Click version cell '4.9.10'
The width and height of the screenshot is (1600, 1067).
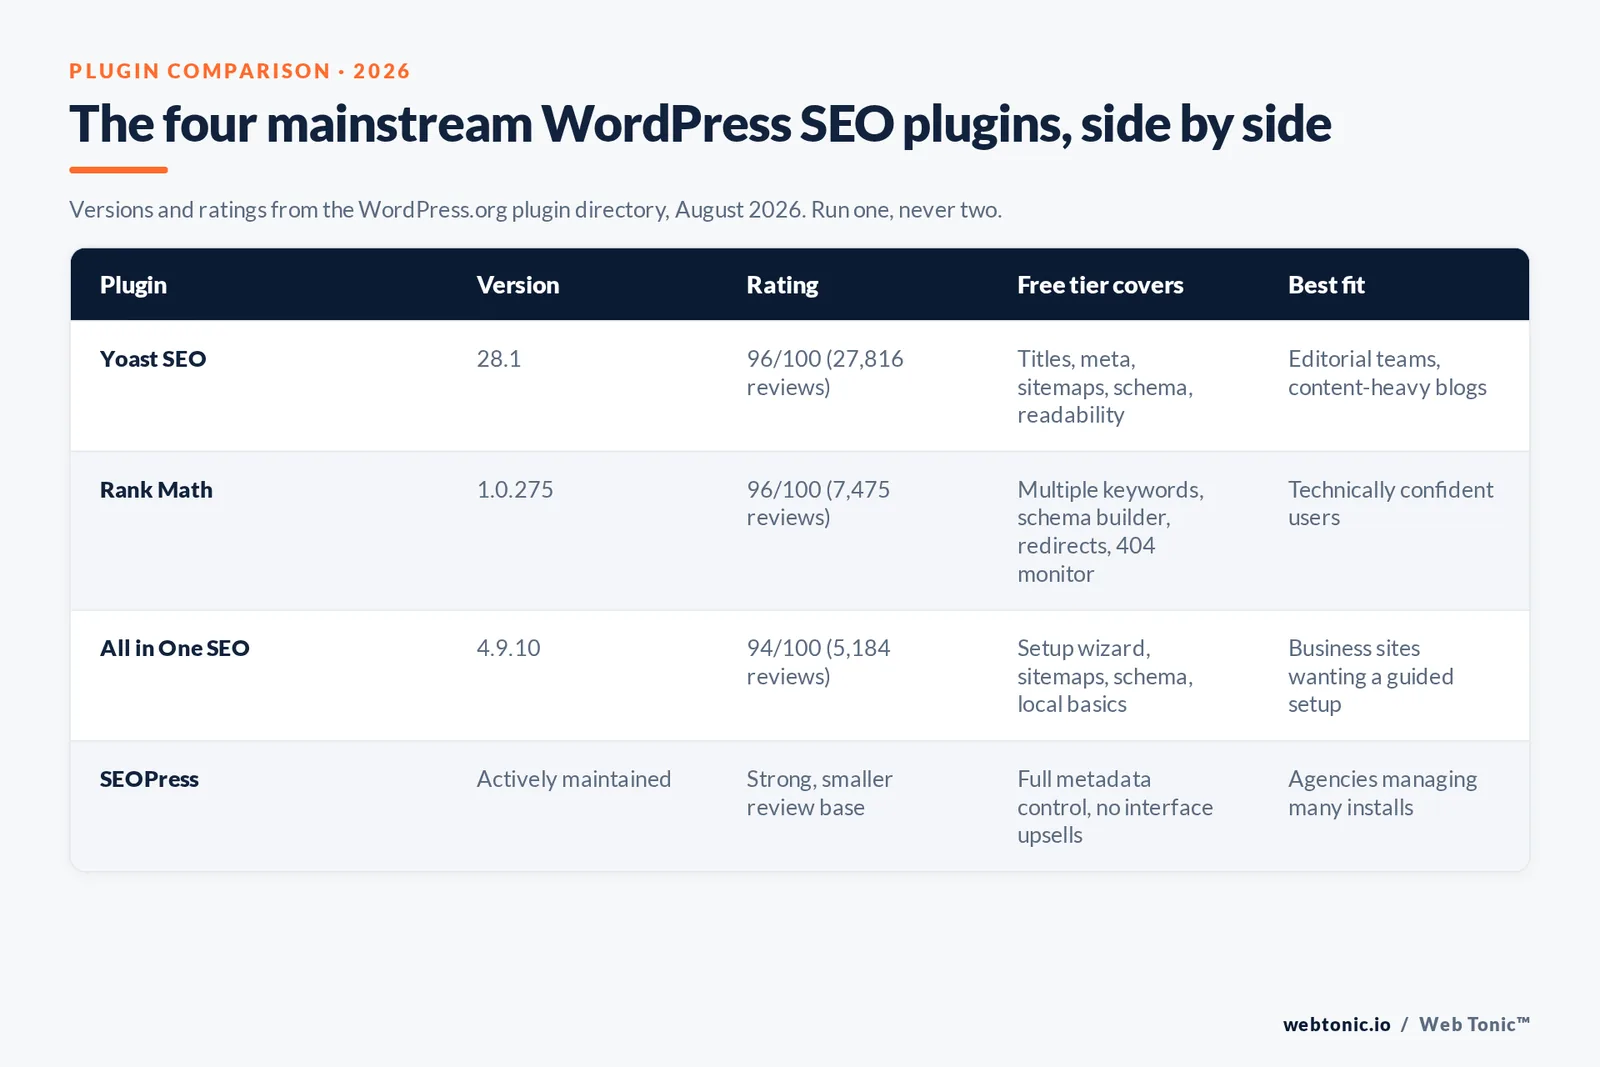pos(508,648)
